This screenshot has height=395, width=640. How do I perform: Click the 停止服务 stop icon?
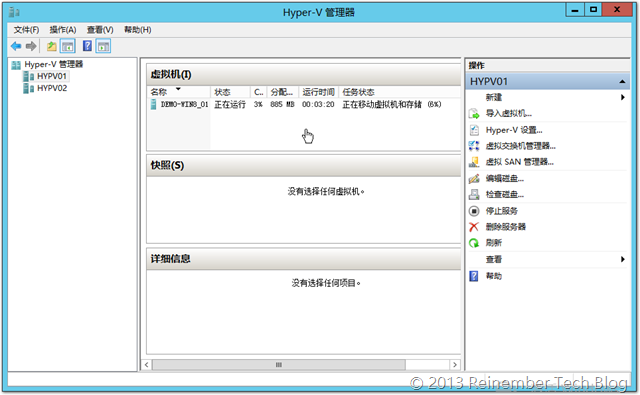point(474,211)
